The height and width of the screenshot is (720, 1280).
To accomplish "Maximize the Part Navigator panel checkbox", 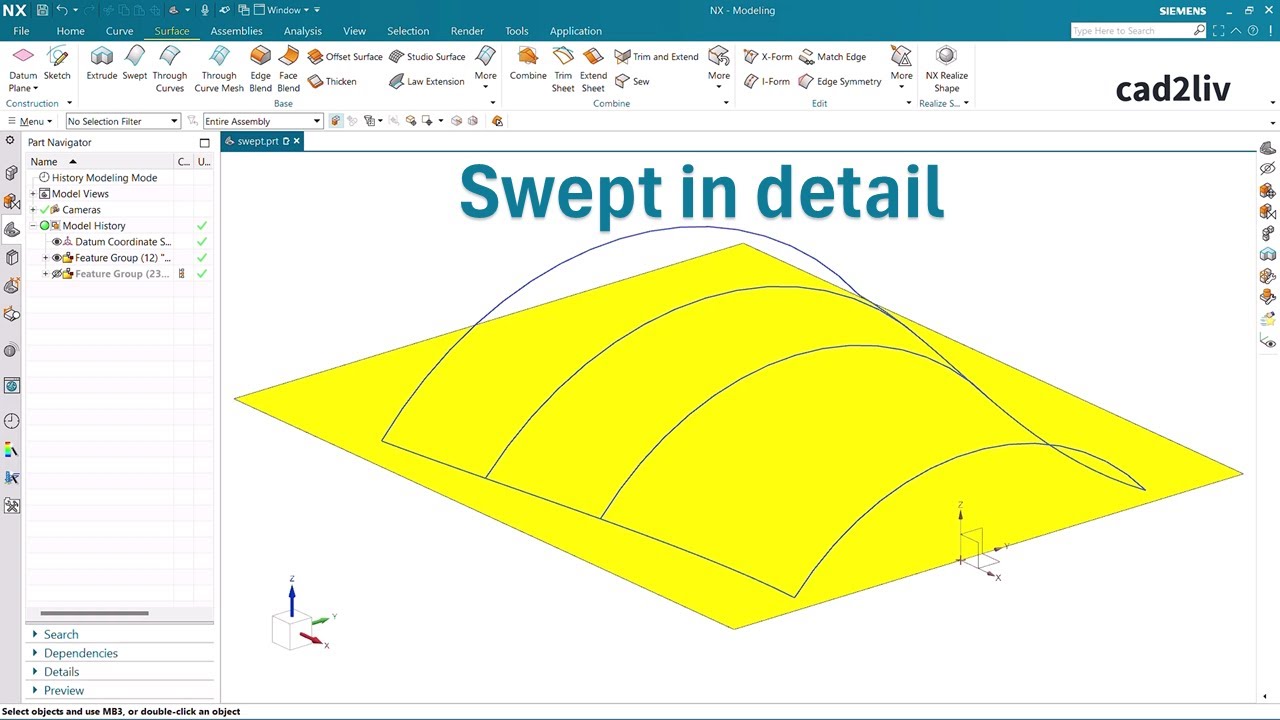I will click(205, 143).
